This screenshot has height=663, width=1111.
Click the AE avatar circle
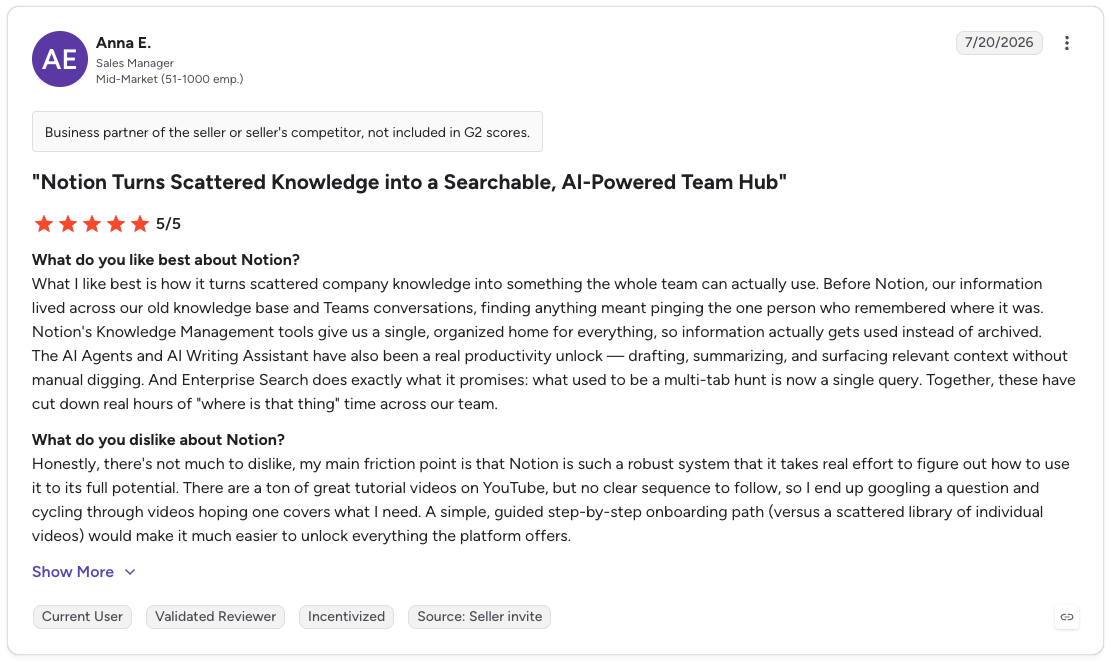pos(60,59)
